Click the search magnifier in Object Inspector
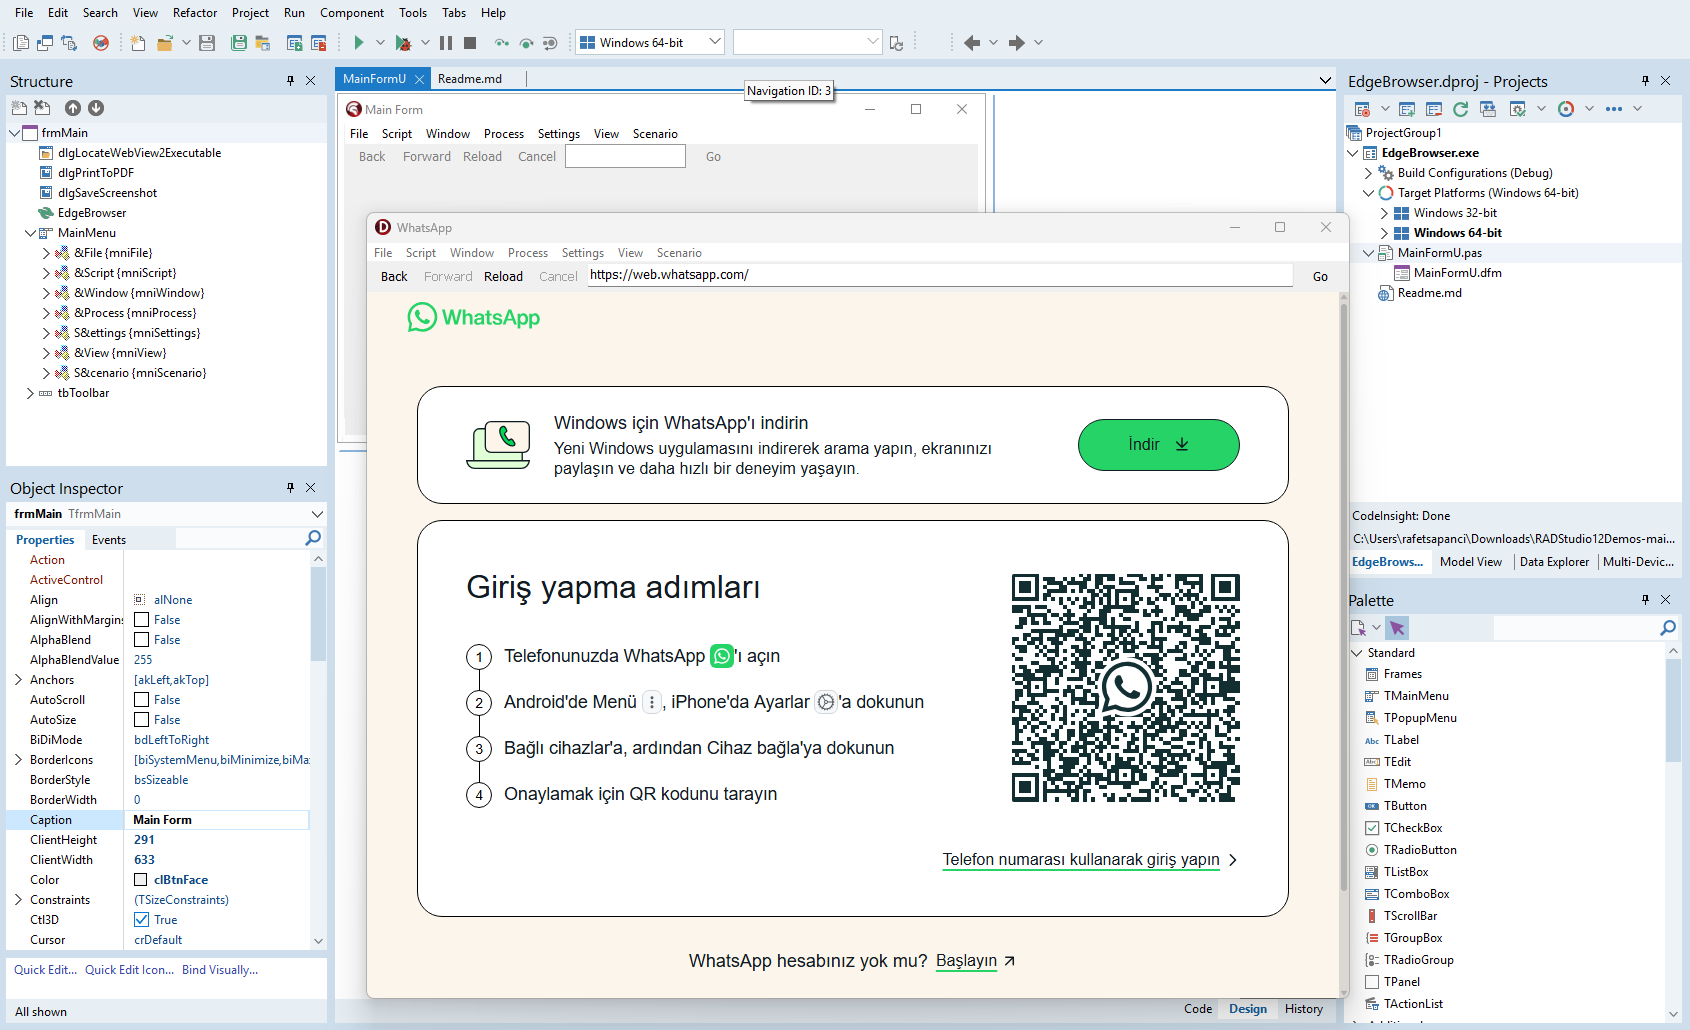This screenshot has width=1690, height=1030. pyautogui.click(x=313, y=539)
